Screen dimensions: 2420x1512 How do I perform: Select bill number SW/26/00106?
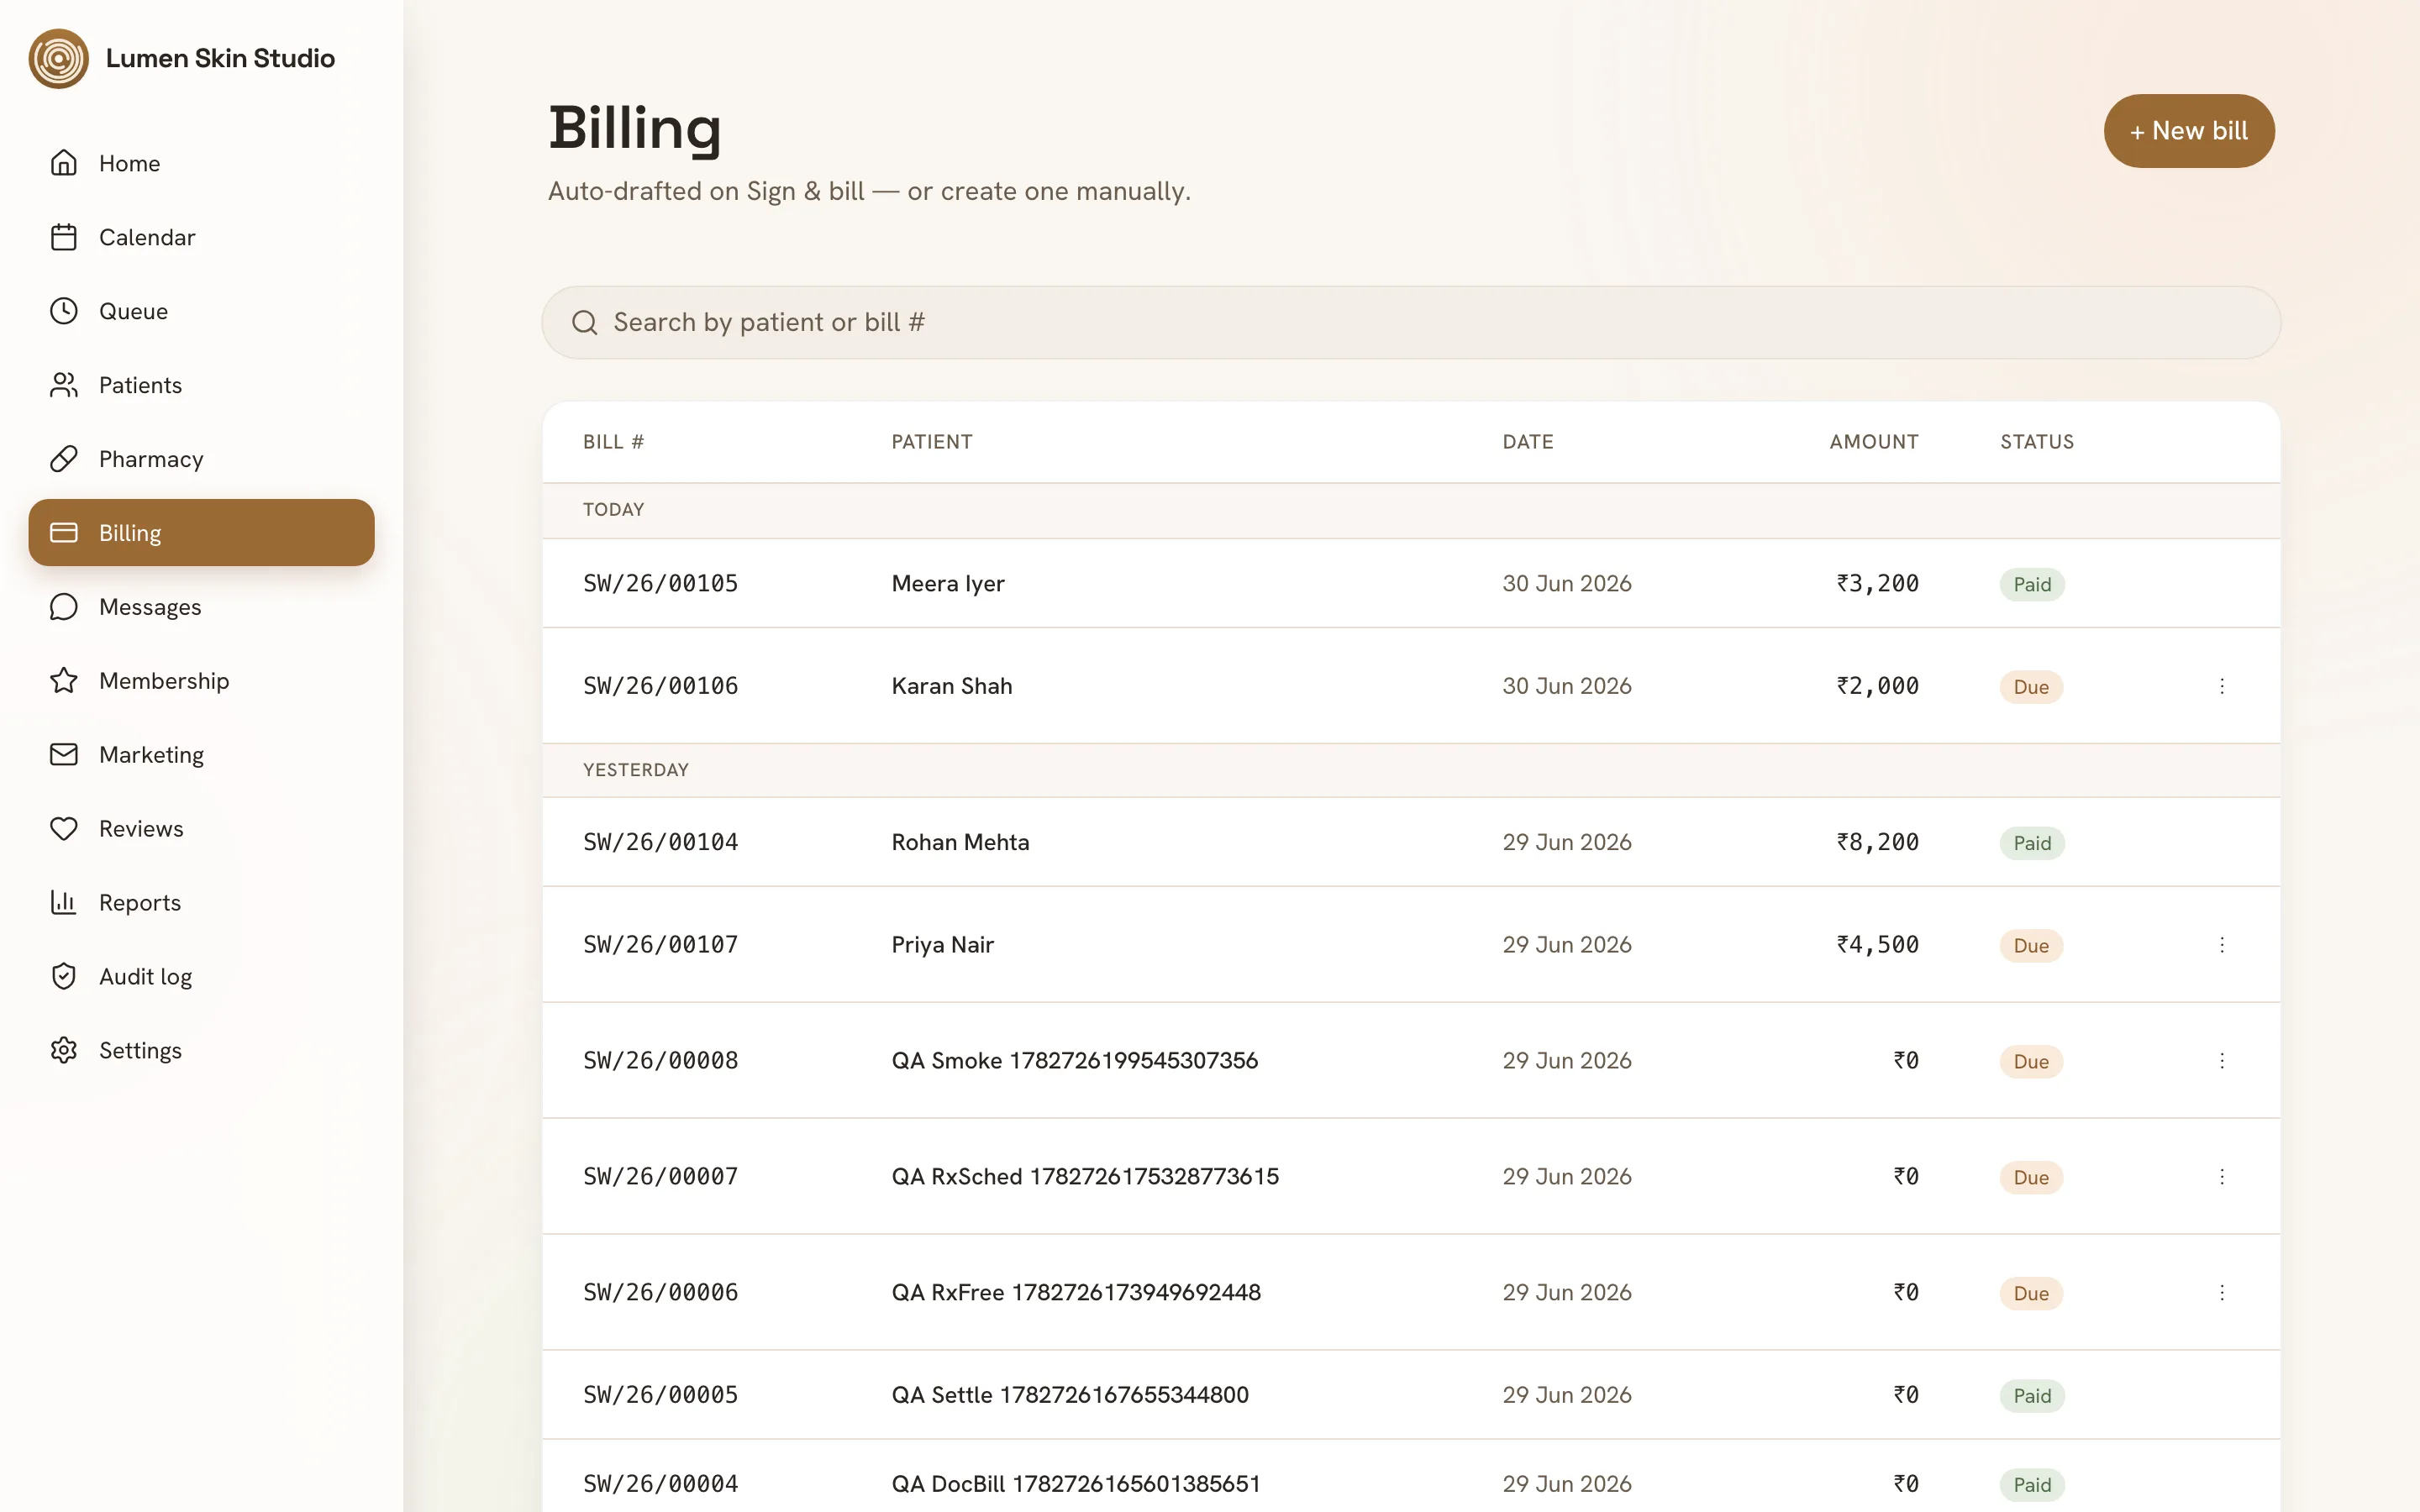tap(661, 686)
